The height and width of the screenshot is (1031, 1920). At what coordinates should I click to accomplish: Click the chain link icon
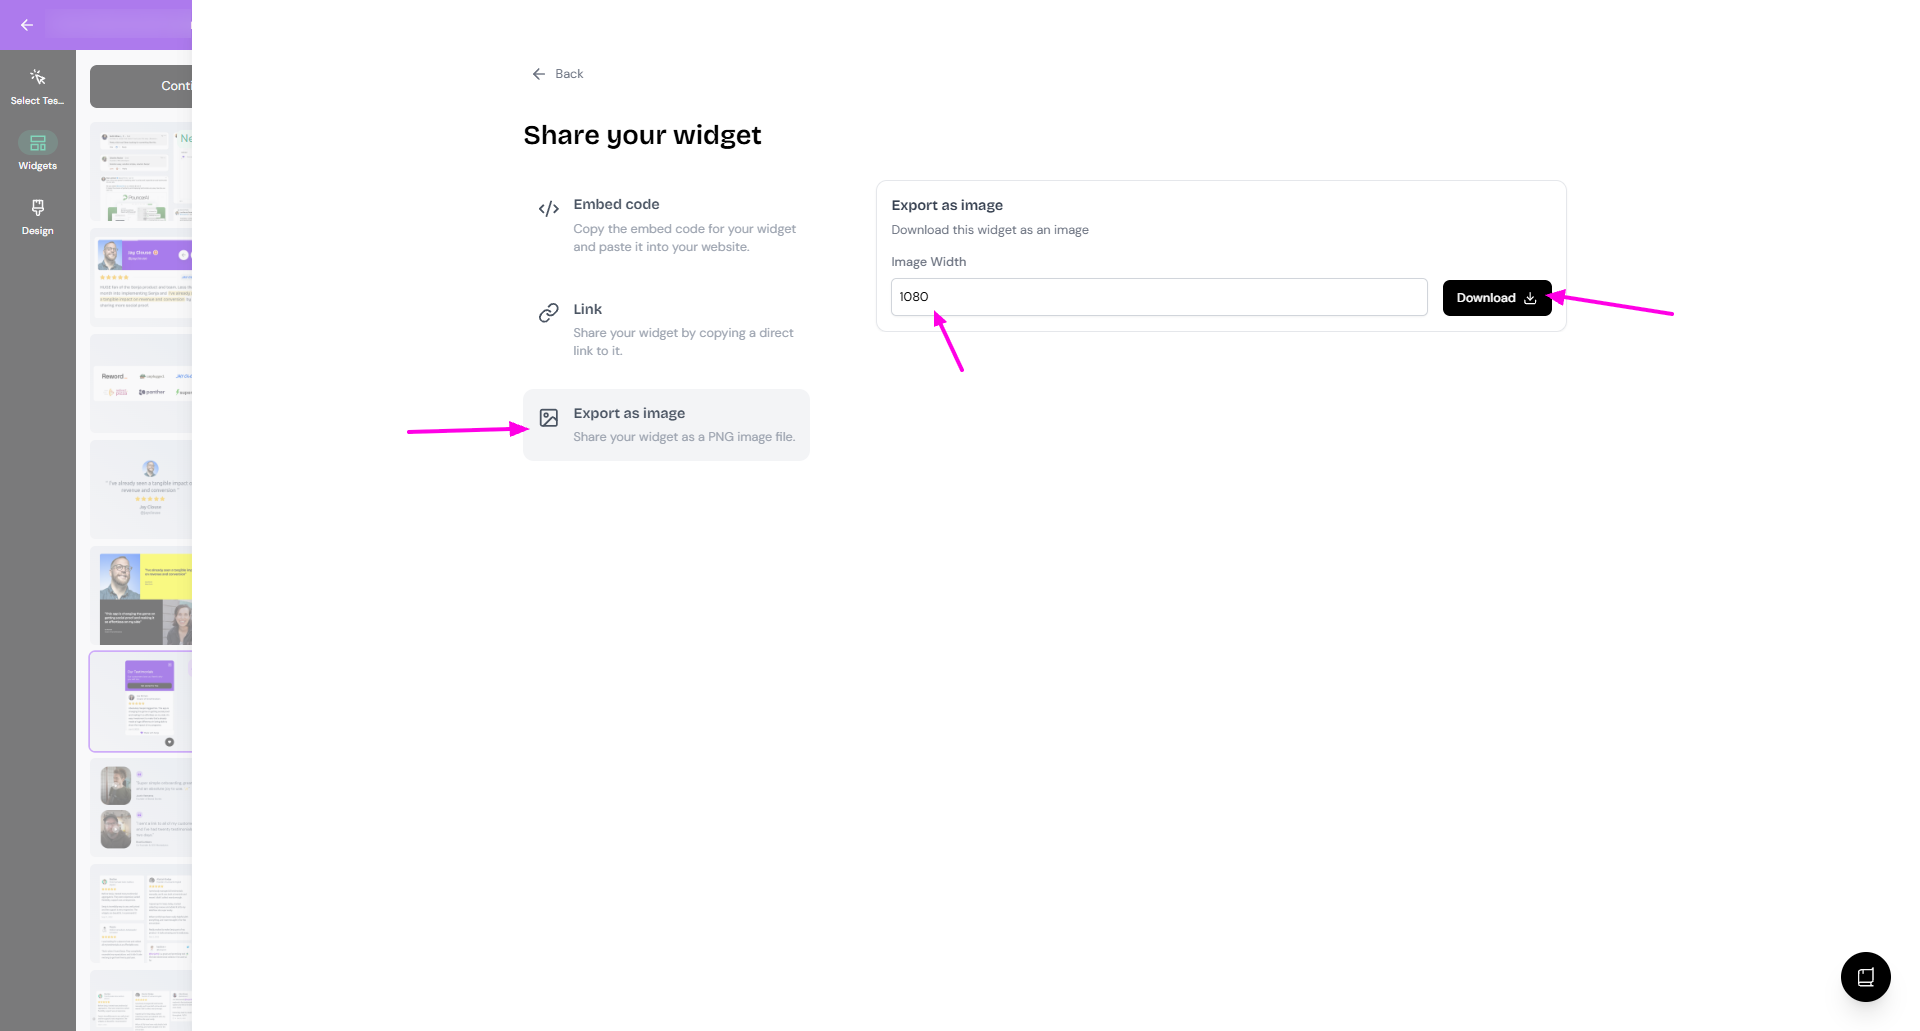coord(548,313)
